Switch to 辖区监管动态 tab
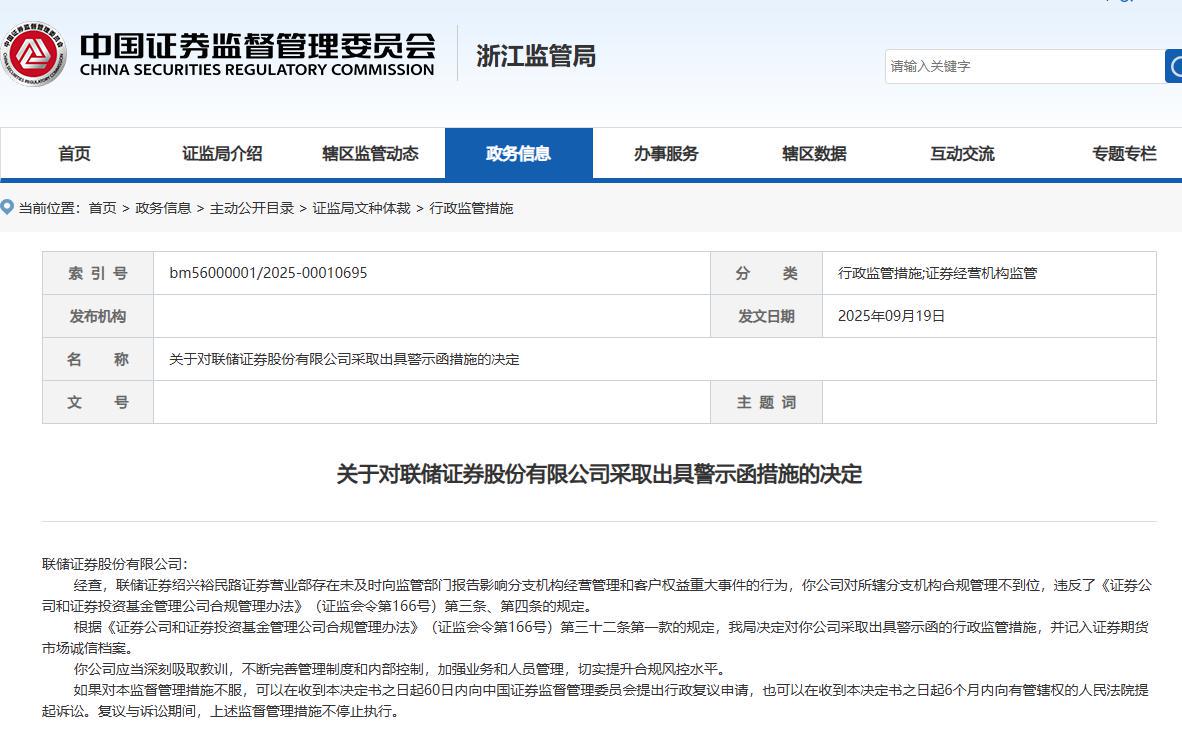1182x738 pixels. pyautogui.click(x=370, y=154)
